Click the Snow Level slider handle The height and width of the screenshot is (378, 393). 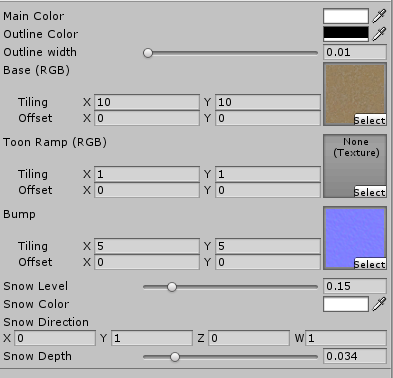(x=172, y=287)
